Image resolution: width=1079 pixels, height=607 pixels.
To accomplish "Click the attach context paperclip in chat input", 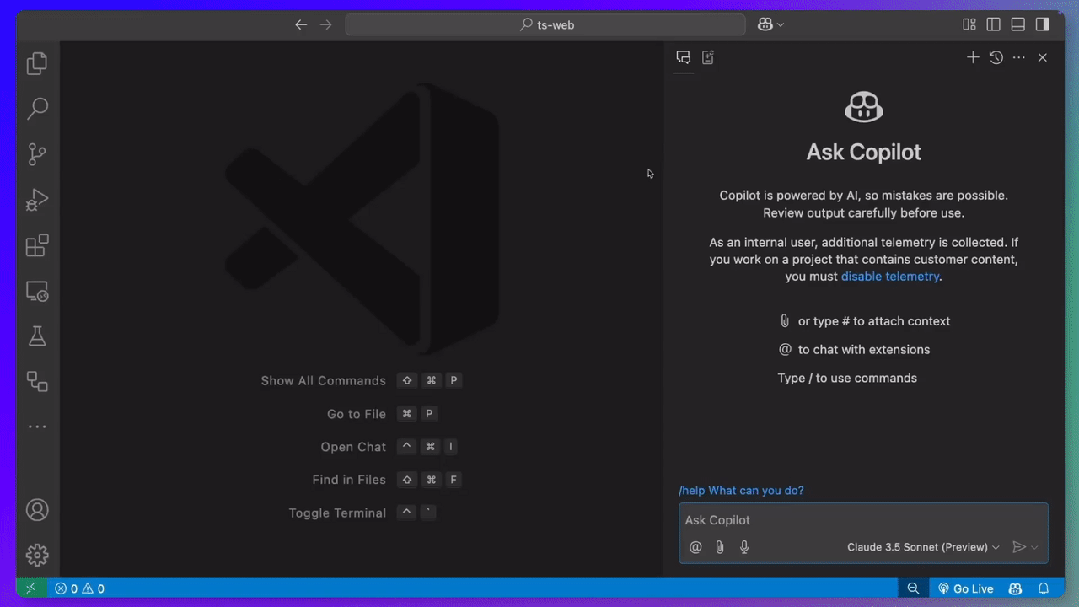I will [720, 547].
